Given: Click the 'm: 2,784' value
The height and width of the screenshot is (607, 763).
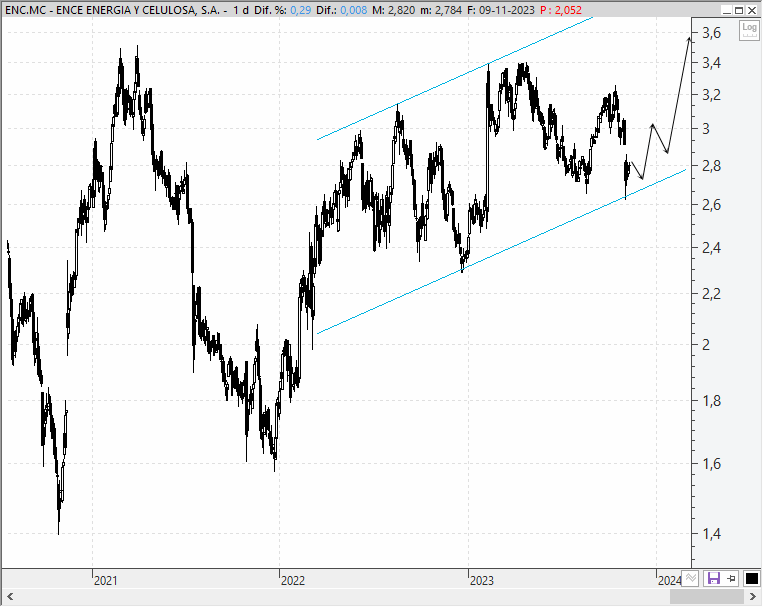Looking at the screenshot, I should (x=441, y=10).
